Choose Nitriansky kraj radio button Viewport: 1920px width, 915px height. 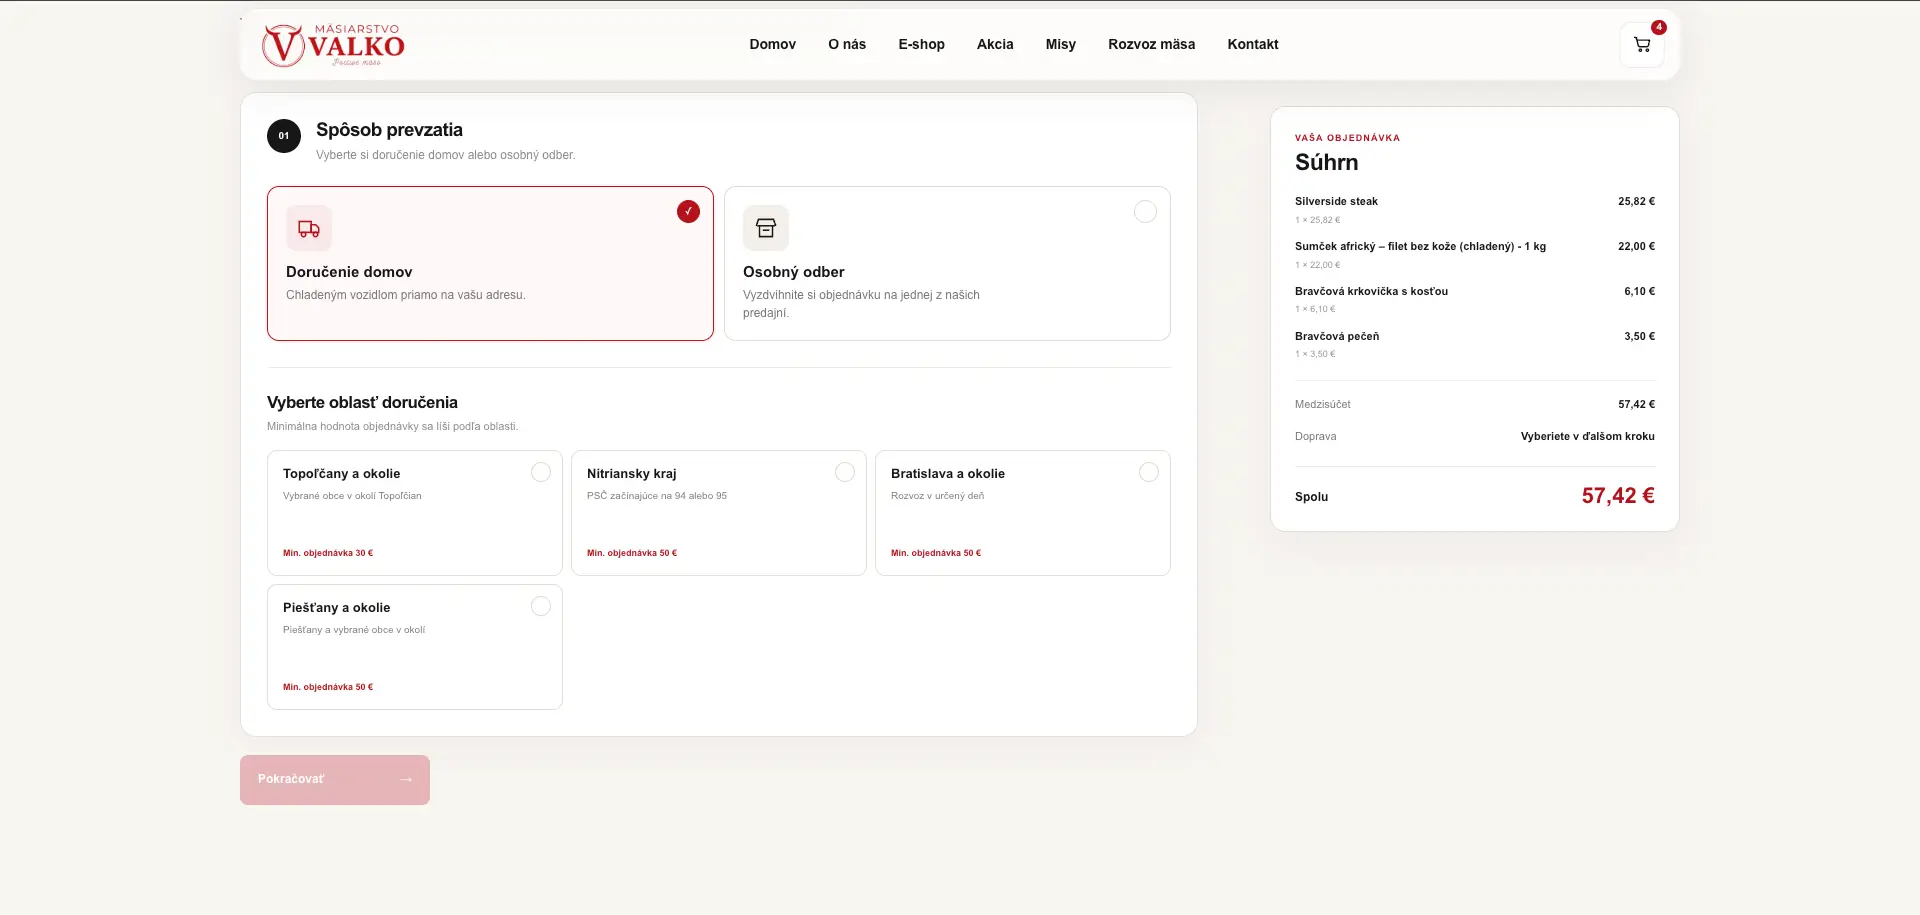tap(845, 472)
